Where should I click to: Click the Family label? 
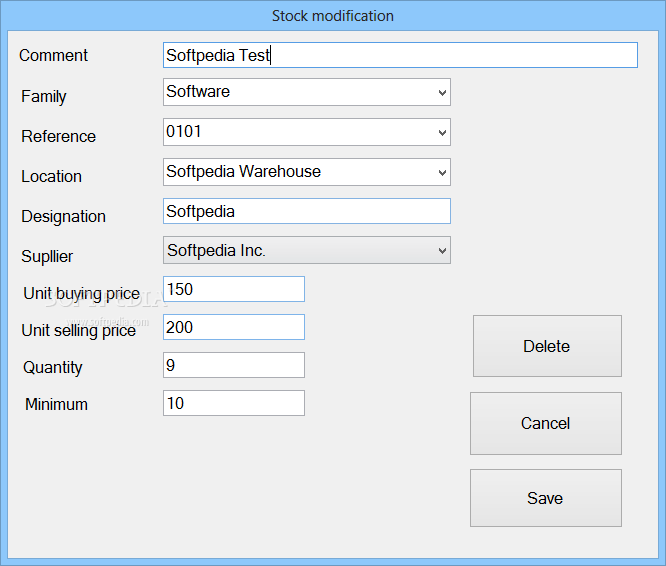point(44,96)
